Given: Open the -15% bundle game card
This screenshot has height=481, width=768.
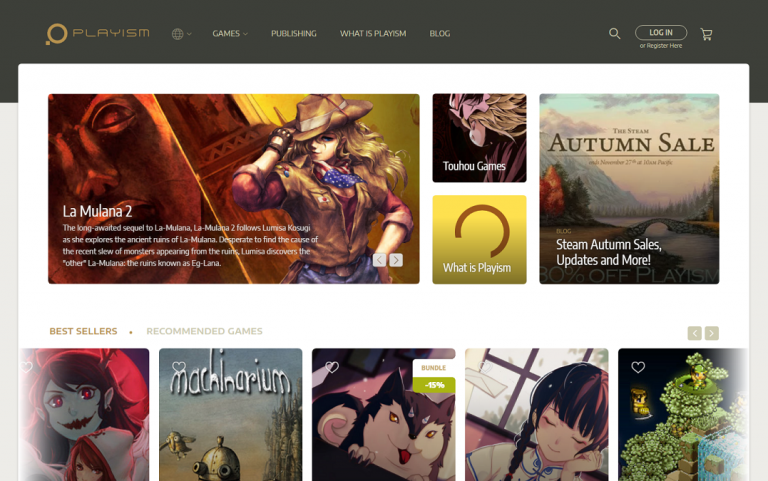Looking at the screenshot, I should [384, 414].
